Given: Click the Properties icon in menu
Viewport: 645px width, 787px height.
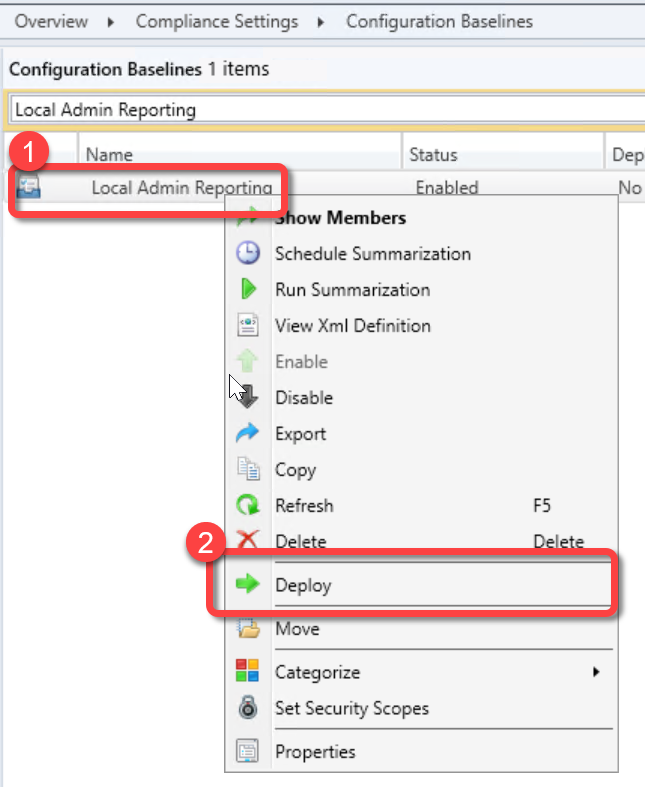Looking at the screenshot, I should (247, 752).
